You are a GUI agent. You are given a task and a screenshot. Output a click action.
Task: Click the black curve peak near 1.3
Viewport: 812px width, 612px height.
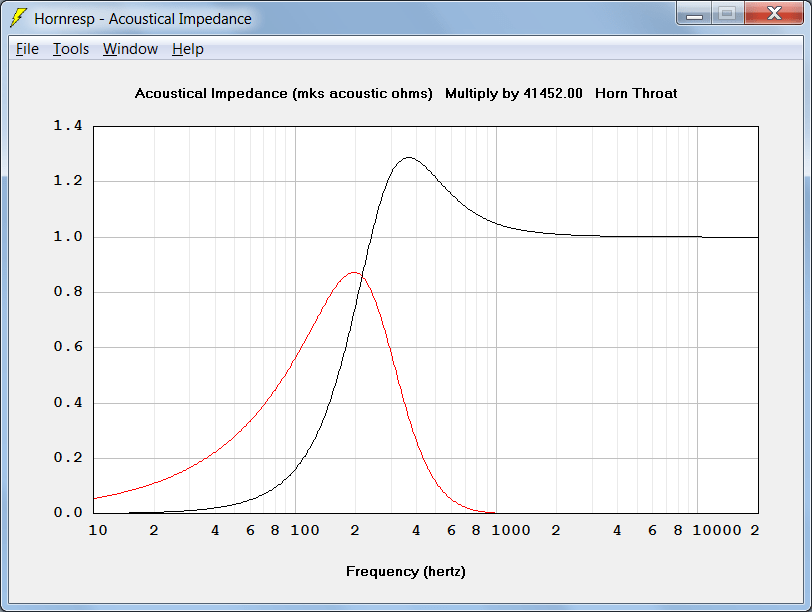(x=409, y=157)
